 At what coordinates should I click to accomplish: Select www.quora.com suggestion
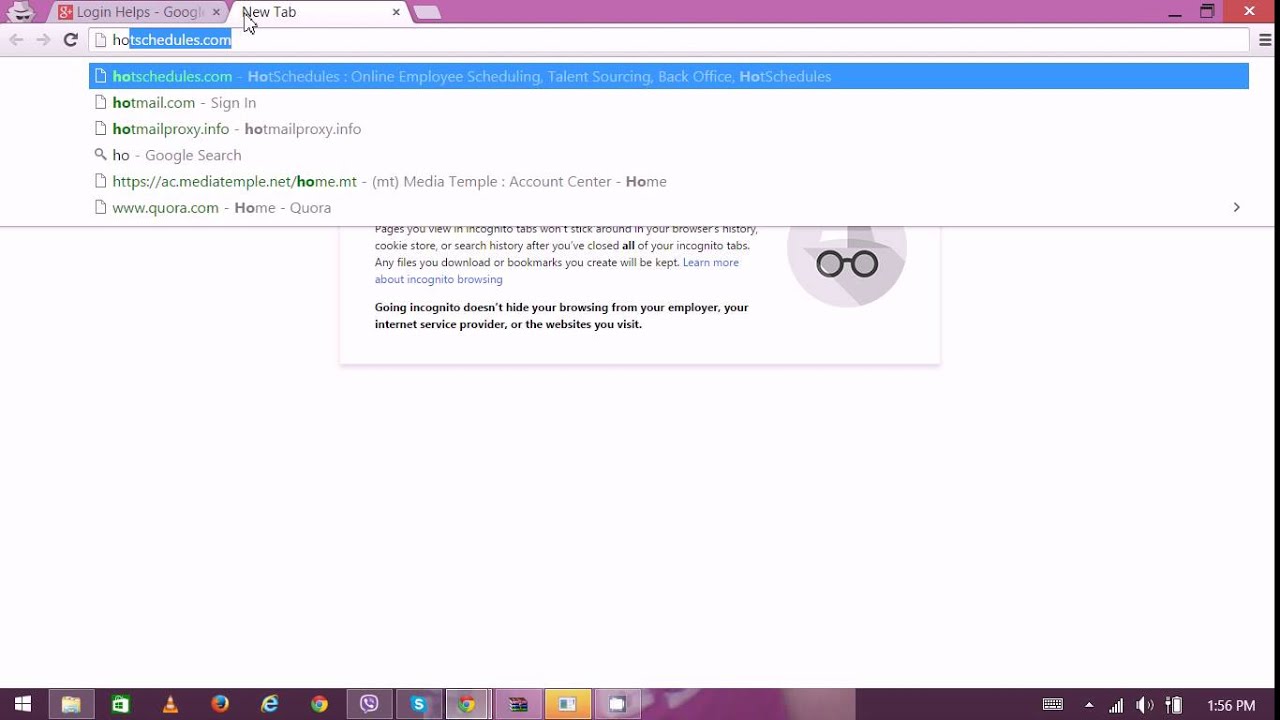pyautogui.click(x=668, y=207)
